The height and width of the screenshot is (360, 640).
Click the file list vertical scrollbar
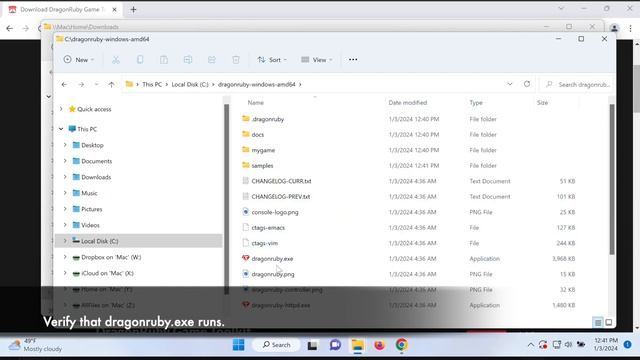coord(612,180)
